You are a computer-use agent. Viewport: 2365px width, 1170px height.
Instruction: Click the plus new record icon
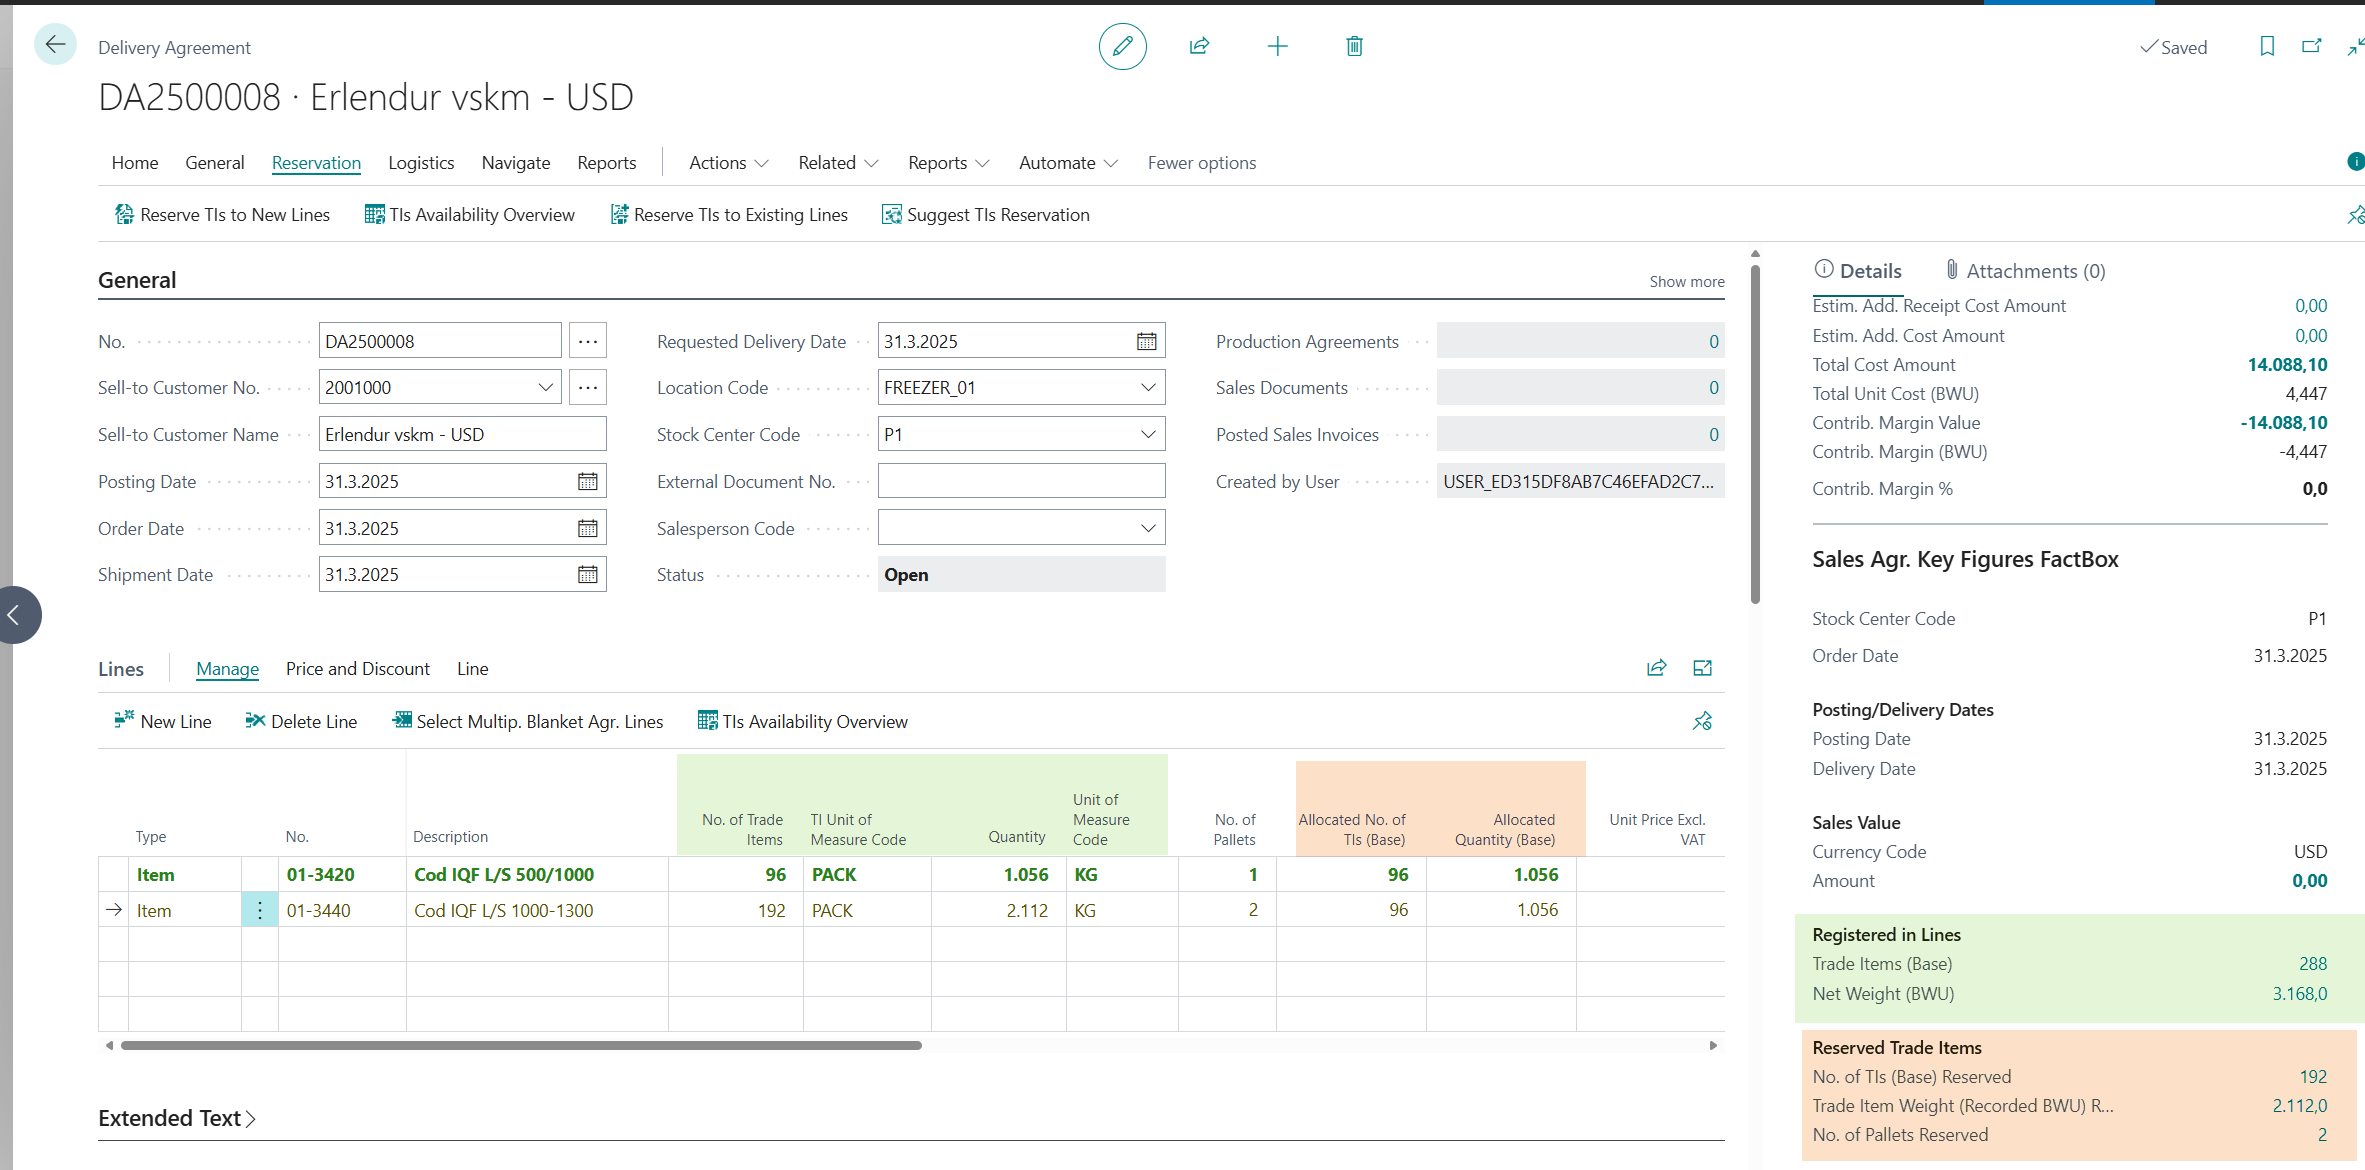(x=1277, y=46)
